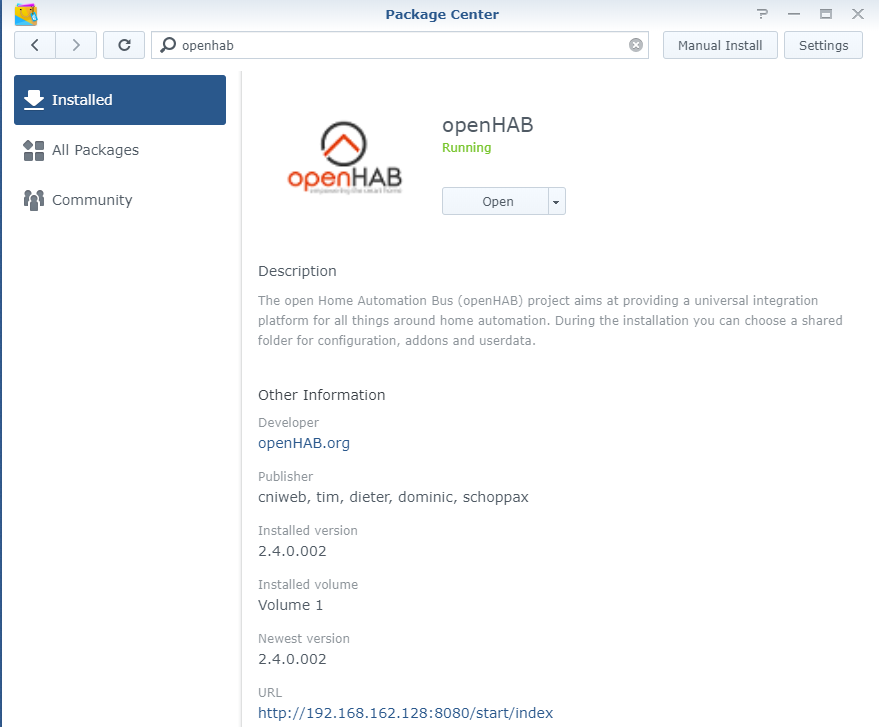Click the Installed download icon

[34, 100]
